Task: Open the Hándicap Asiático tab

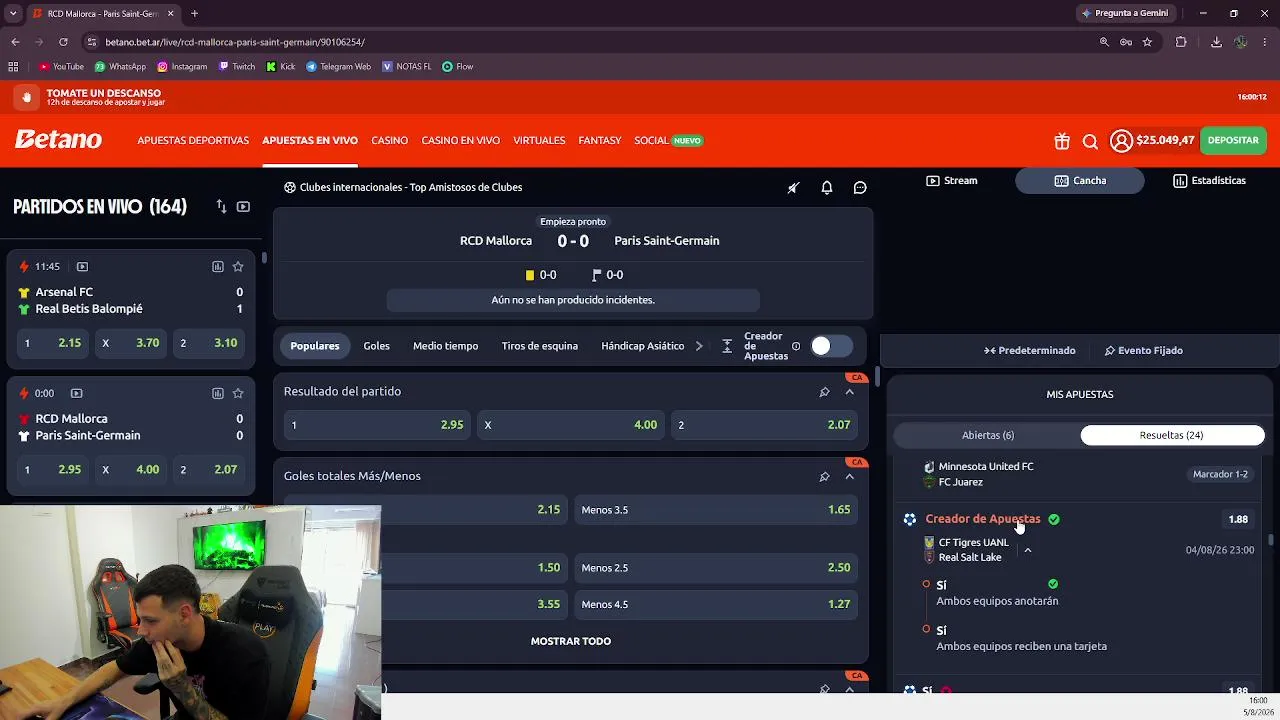Action: pos(643,346)
